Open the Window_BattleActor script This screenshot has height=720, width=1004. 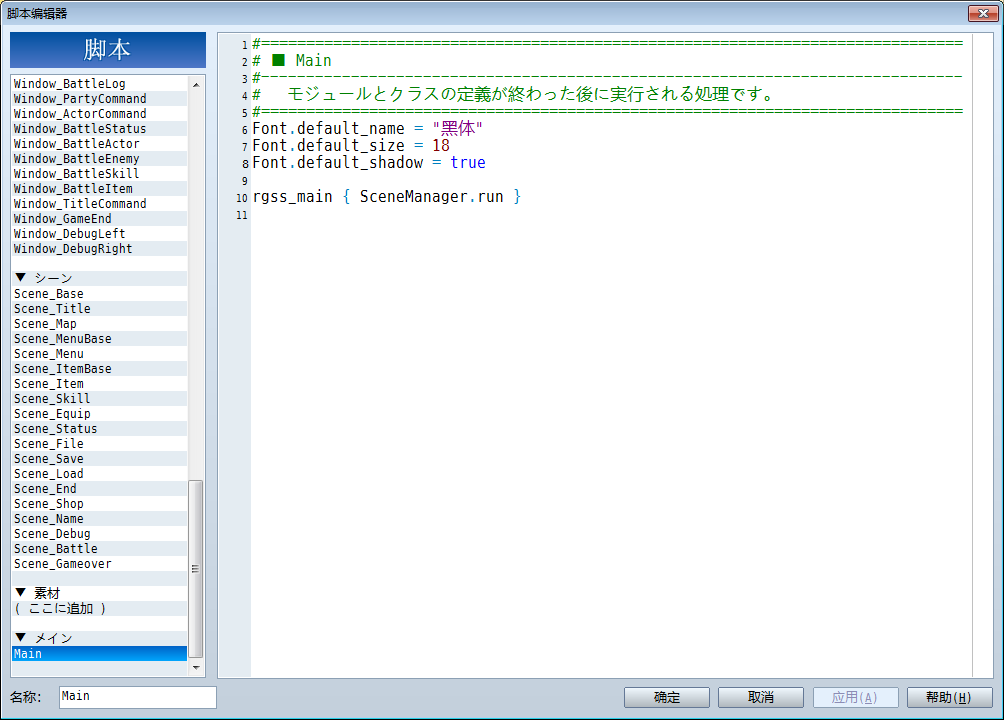(x=99, y=143)
